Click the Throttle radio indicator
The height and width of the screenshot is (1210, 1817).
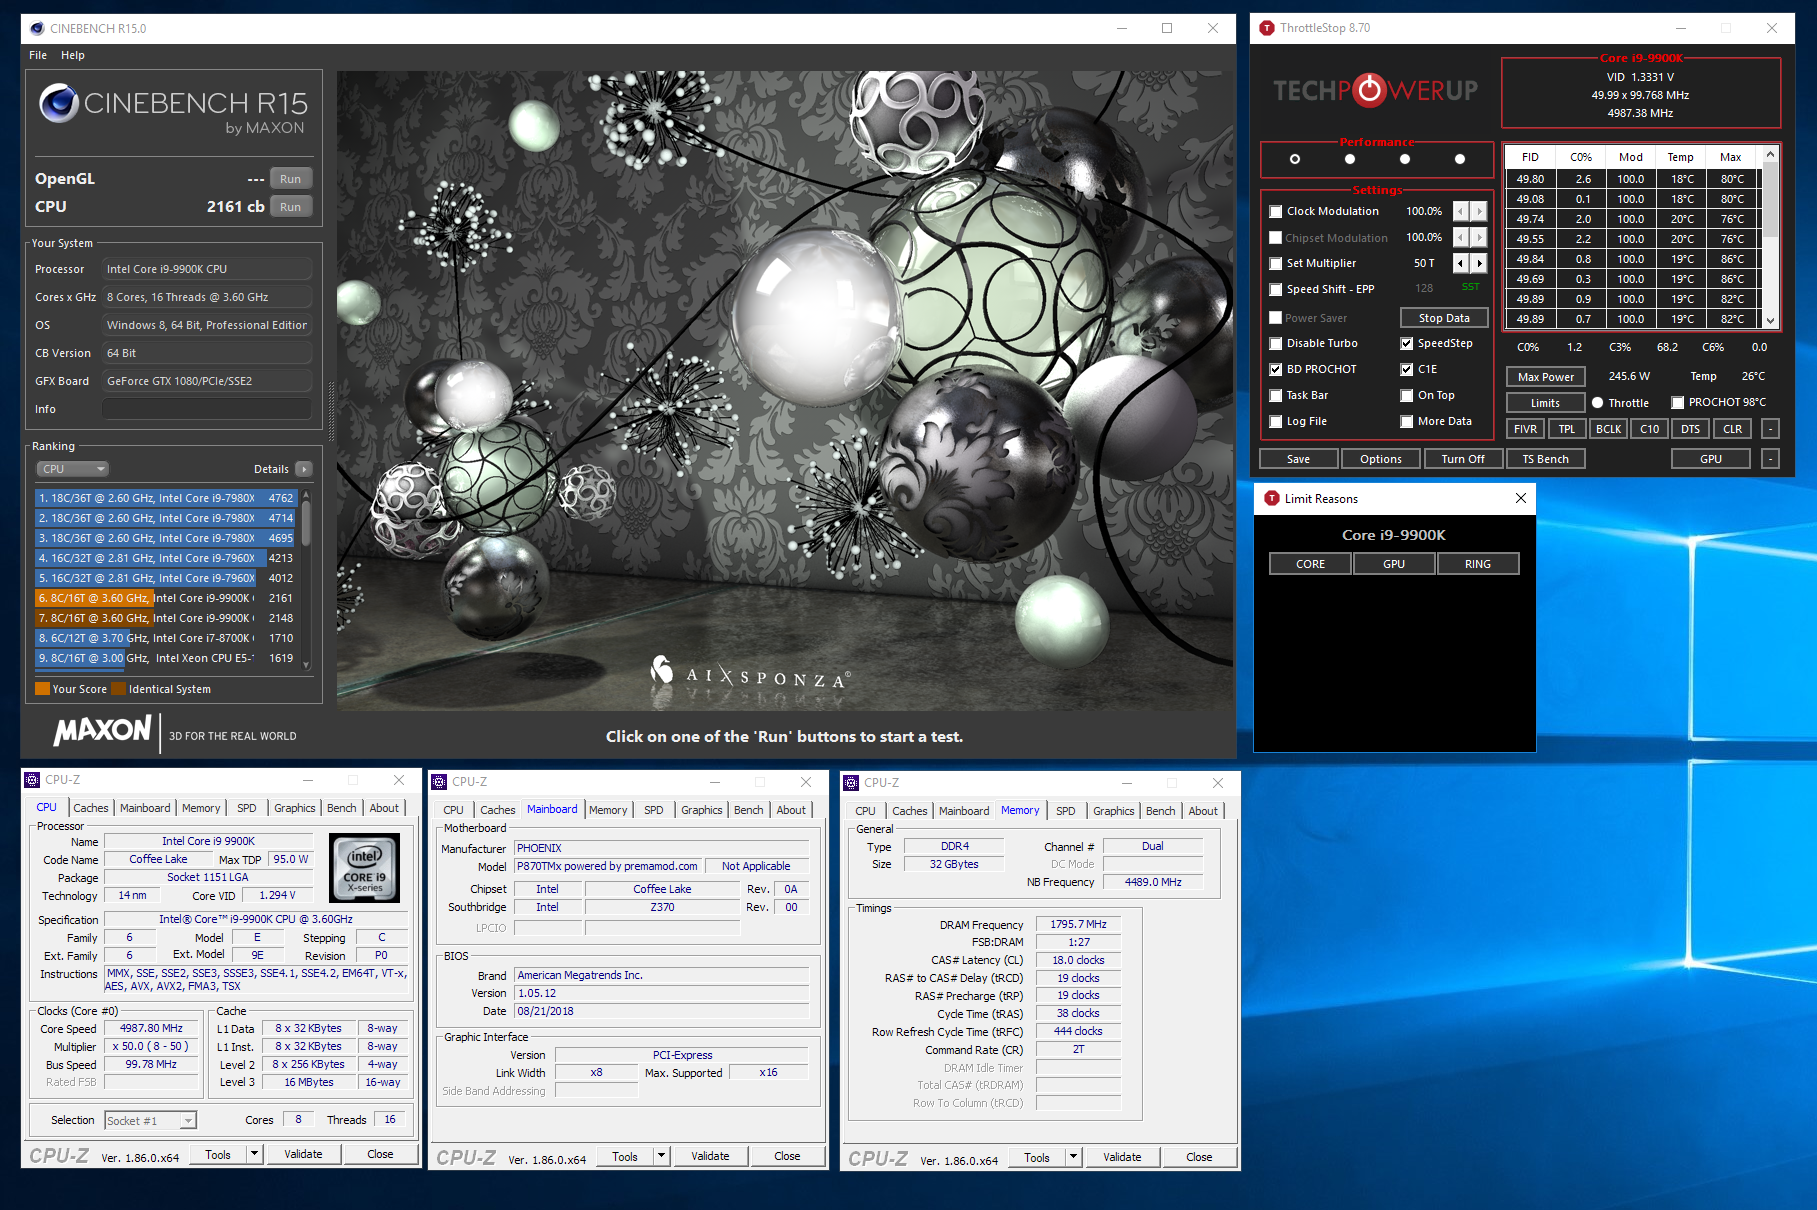pyautogui.click(x=1597, y=403)
